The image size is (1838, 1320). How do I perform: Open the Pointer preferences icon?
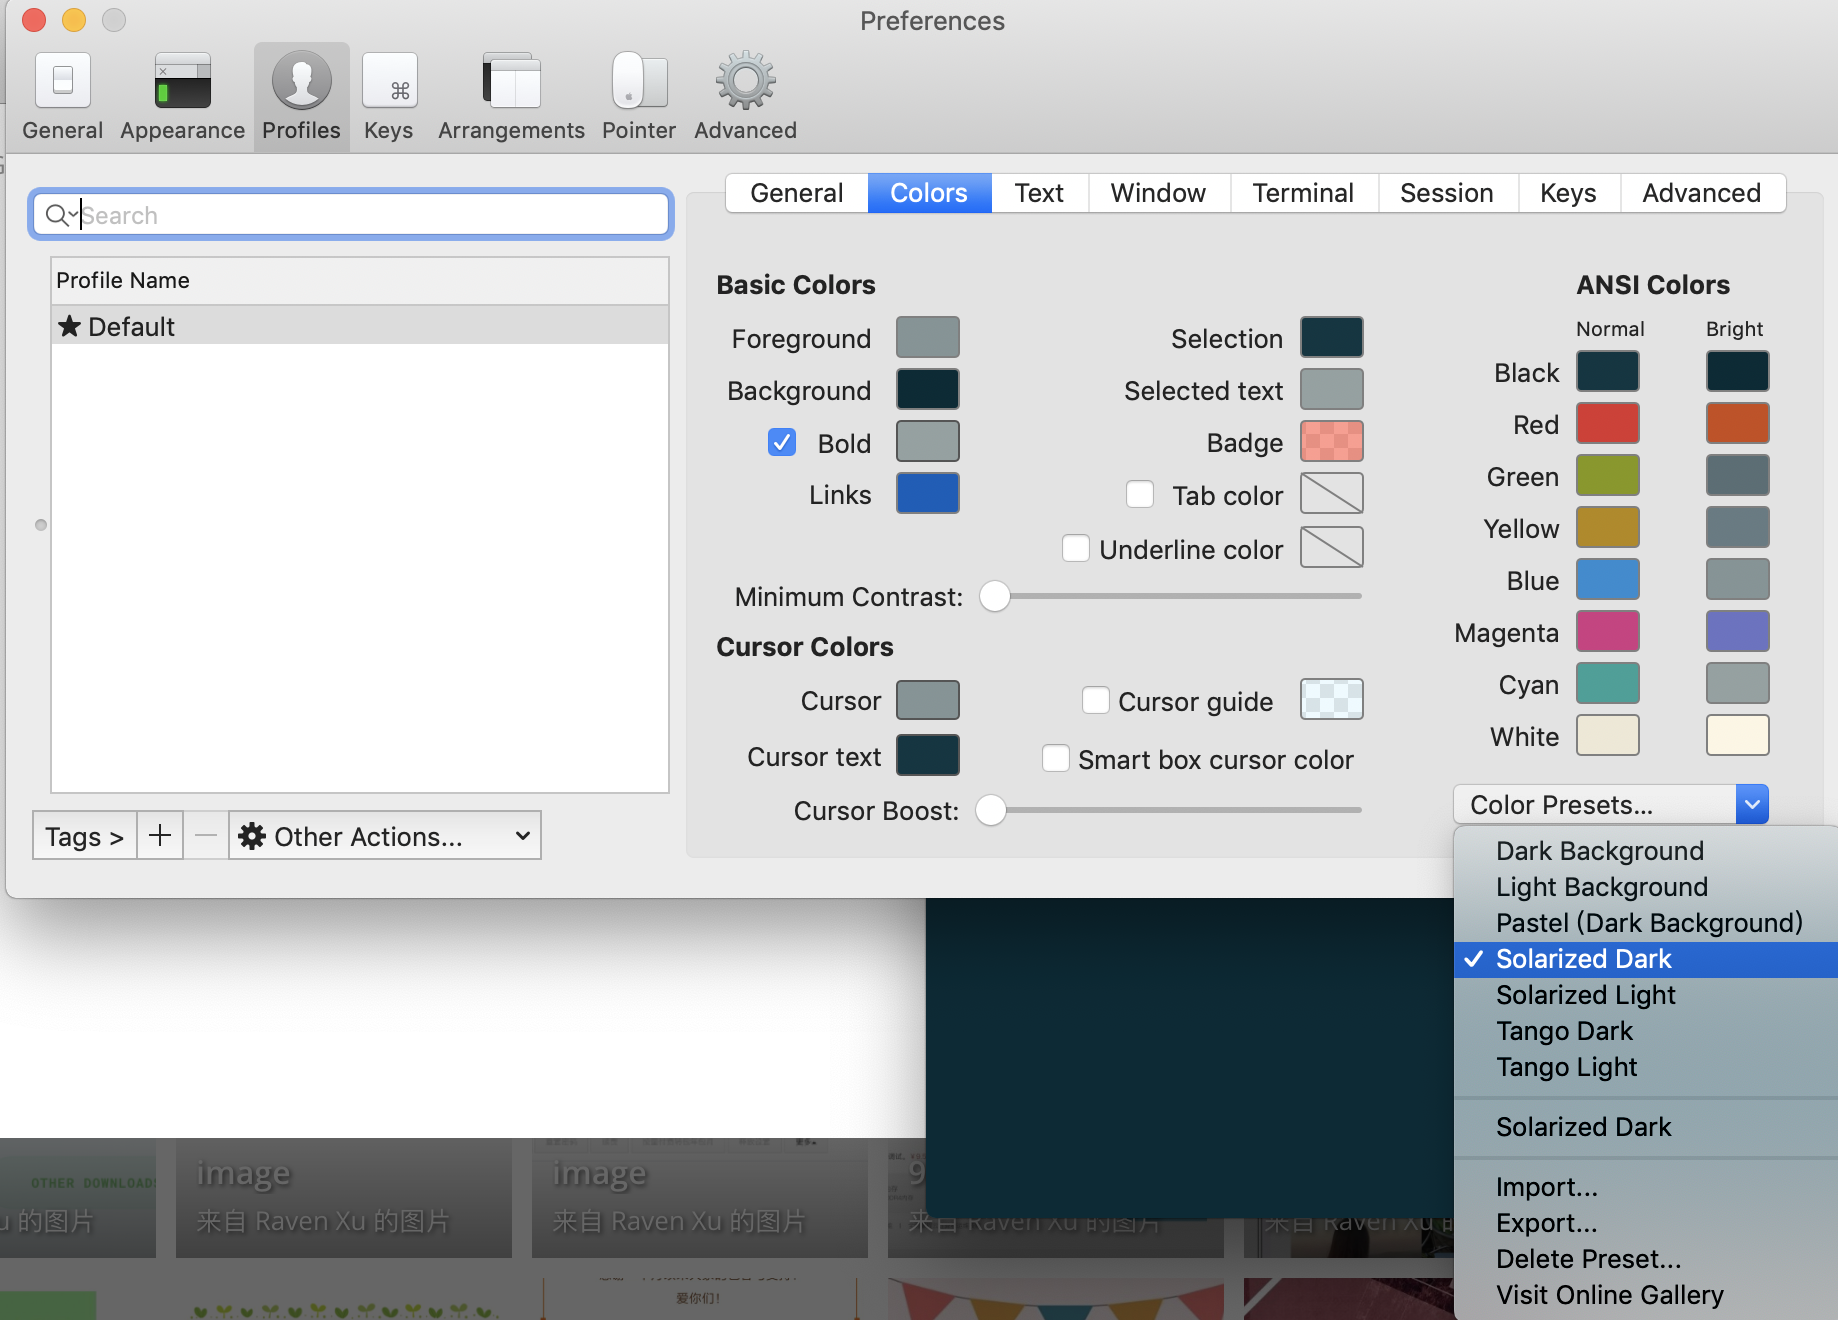pos(639,80)
